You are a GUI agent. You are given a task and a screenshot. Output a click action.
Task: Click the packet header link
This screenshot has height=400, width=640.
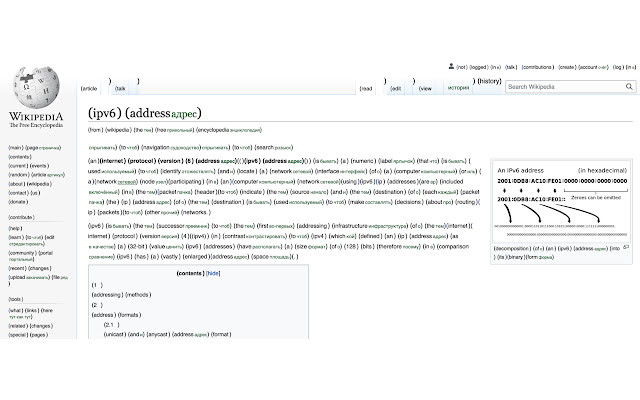187,192
